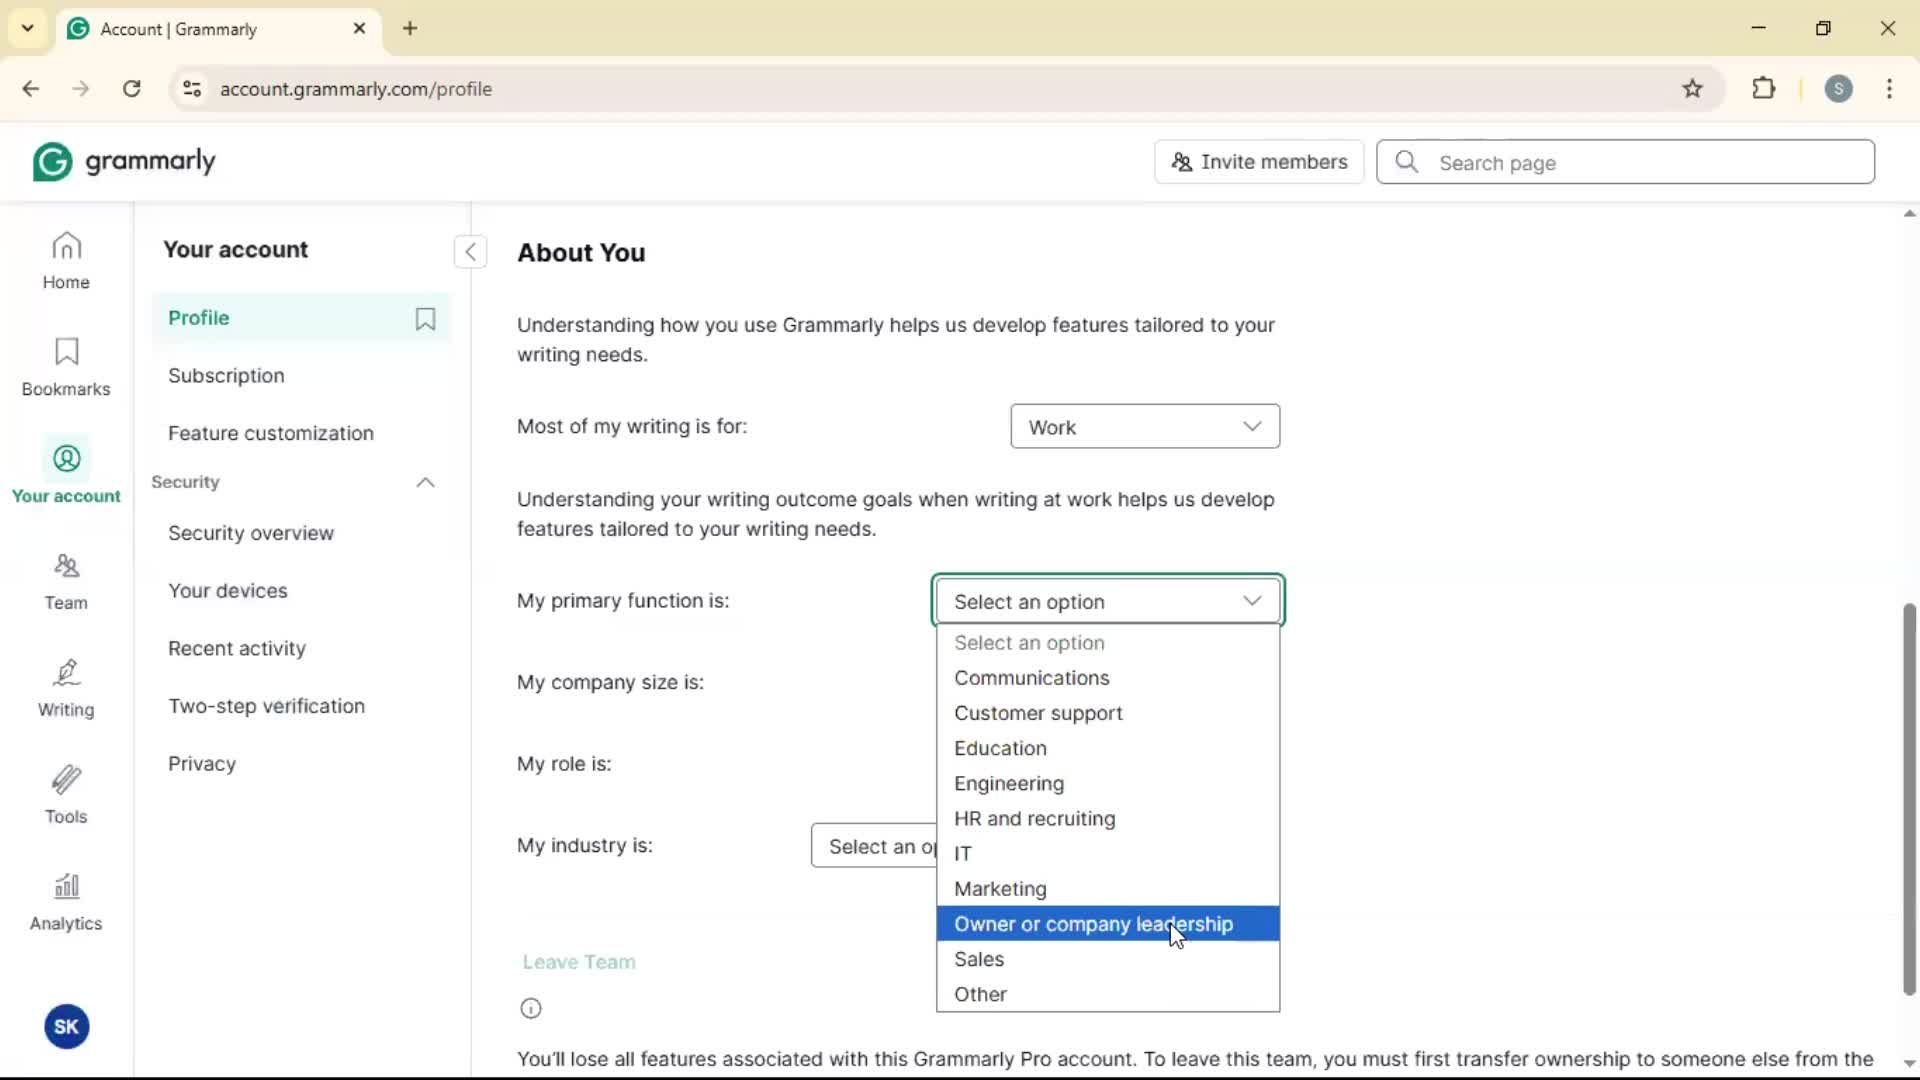Open the Team sidebar icon
Screen dimensions: 1920x1080
tap(66, 581)
